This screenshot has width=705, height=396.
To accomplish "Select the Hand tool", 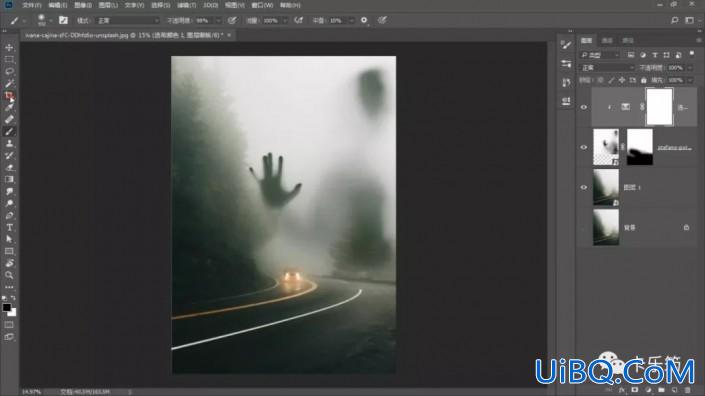I will point(9,263).
